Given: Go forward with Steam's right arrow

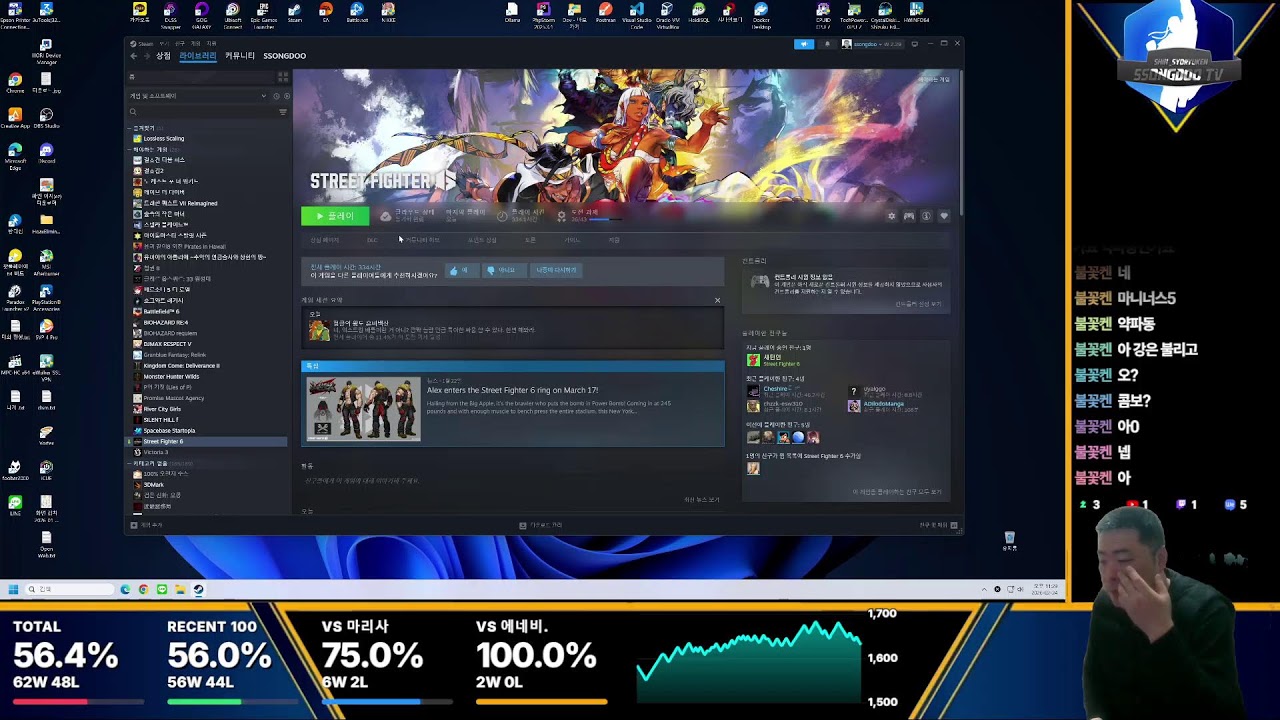Looking at the screenshot, I should coord(146,56).
